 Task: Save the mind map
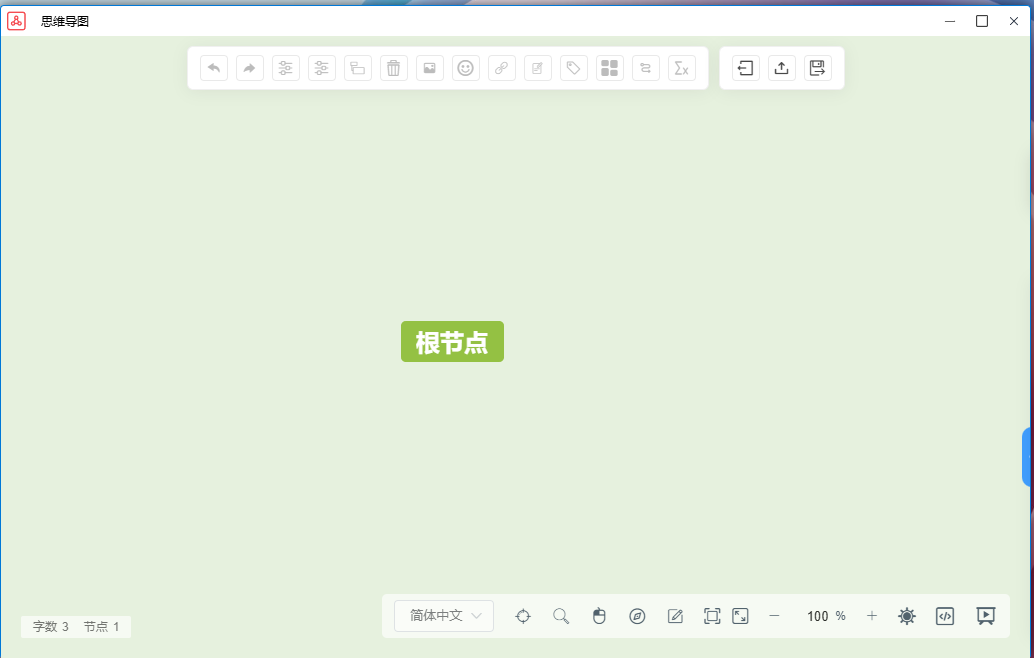[817, 68]
